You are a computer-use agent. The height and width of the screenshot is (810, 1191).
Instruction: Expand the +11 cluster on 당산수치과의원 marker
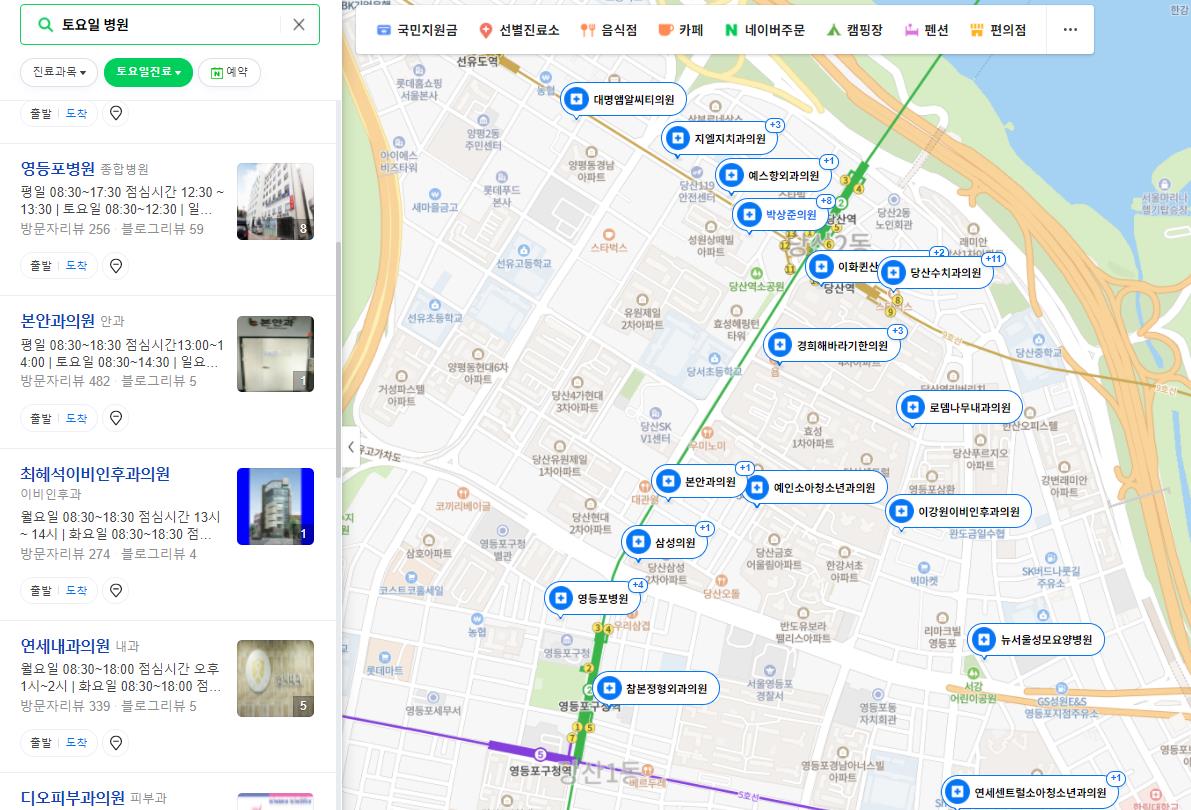tap(993, 259)
